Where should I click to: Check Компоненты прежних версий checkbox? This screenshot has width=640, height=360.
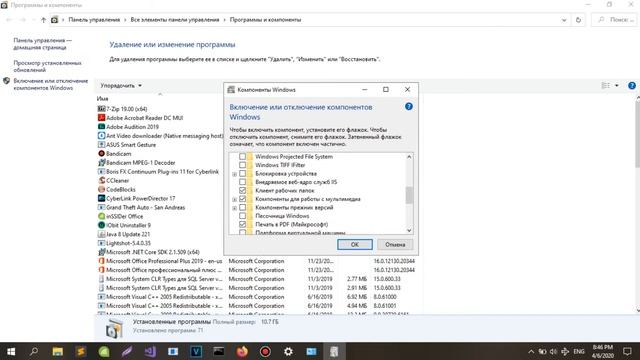[242, 207]
